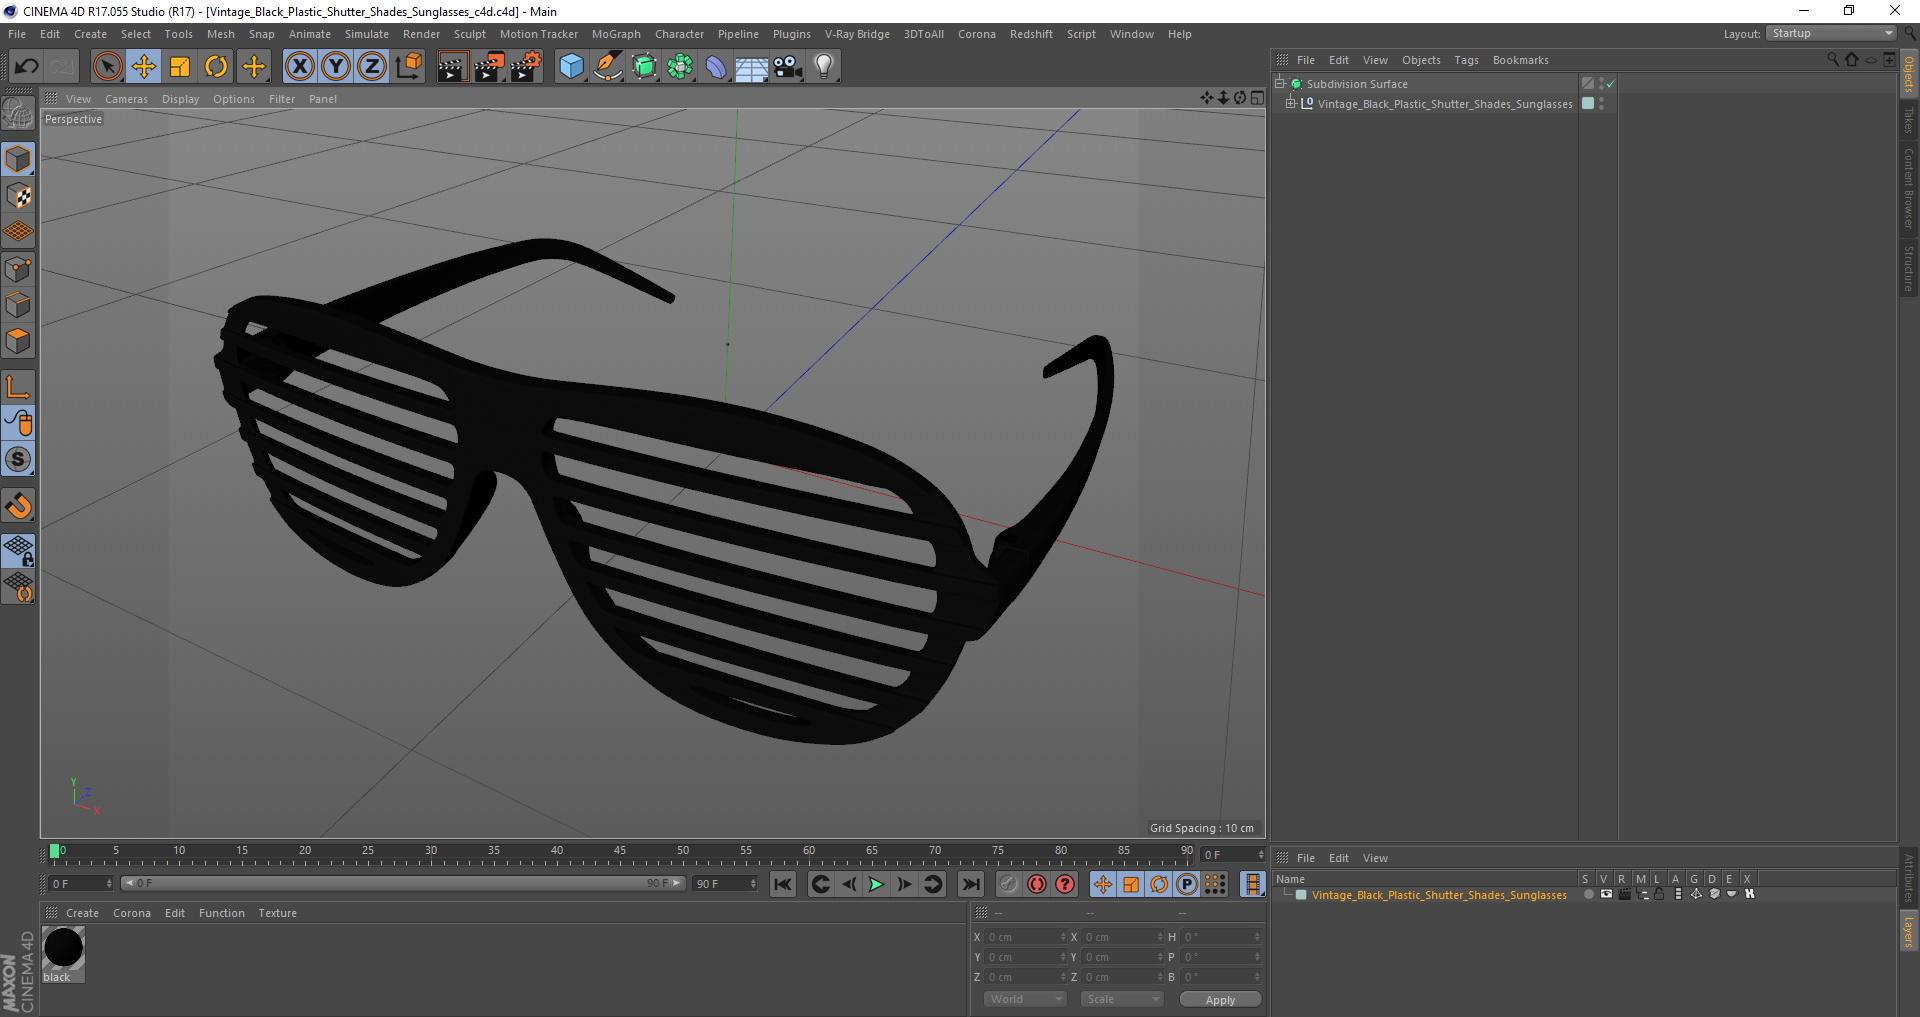Open Array modeling objects icon
This screenshot has height=1017, width=1920.
click(x=680, y=66)
